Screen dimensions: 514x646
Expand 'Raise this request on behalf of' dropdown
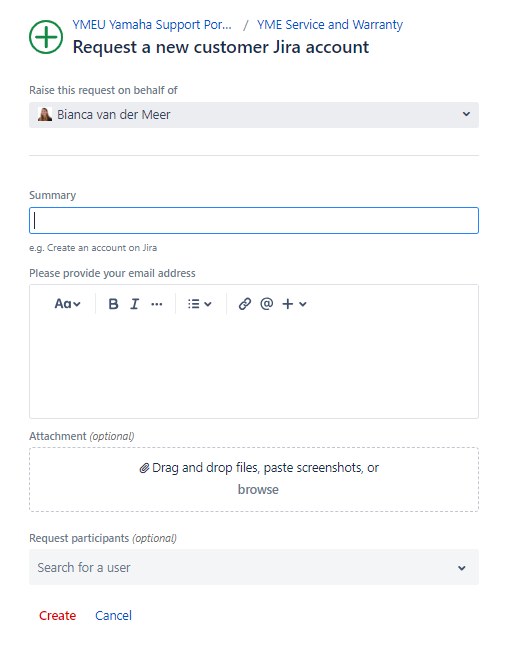click(254, 115)
